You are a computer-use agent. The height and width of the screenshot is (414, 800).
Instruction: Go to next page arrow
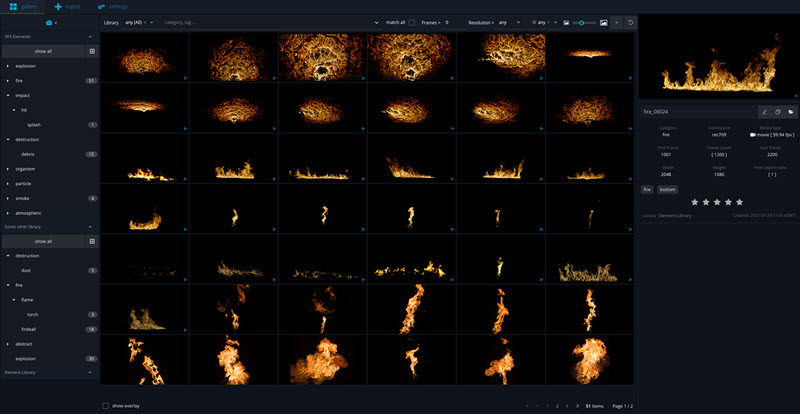point(567,406)
